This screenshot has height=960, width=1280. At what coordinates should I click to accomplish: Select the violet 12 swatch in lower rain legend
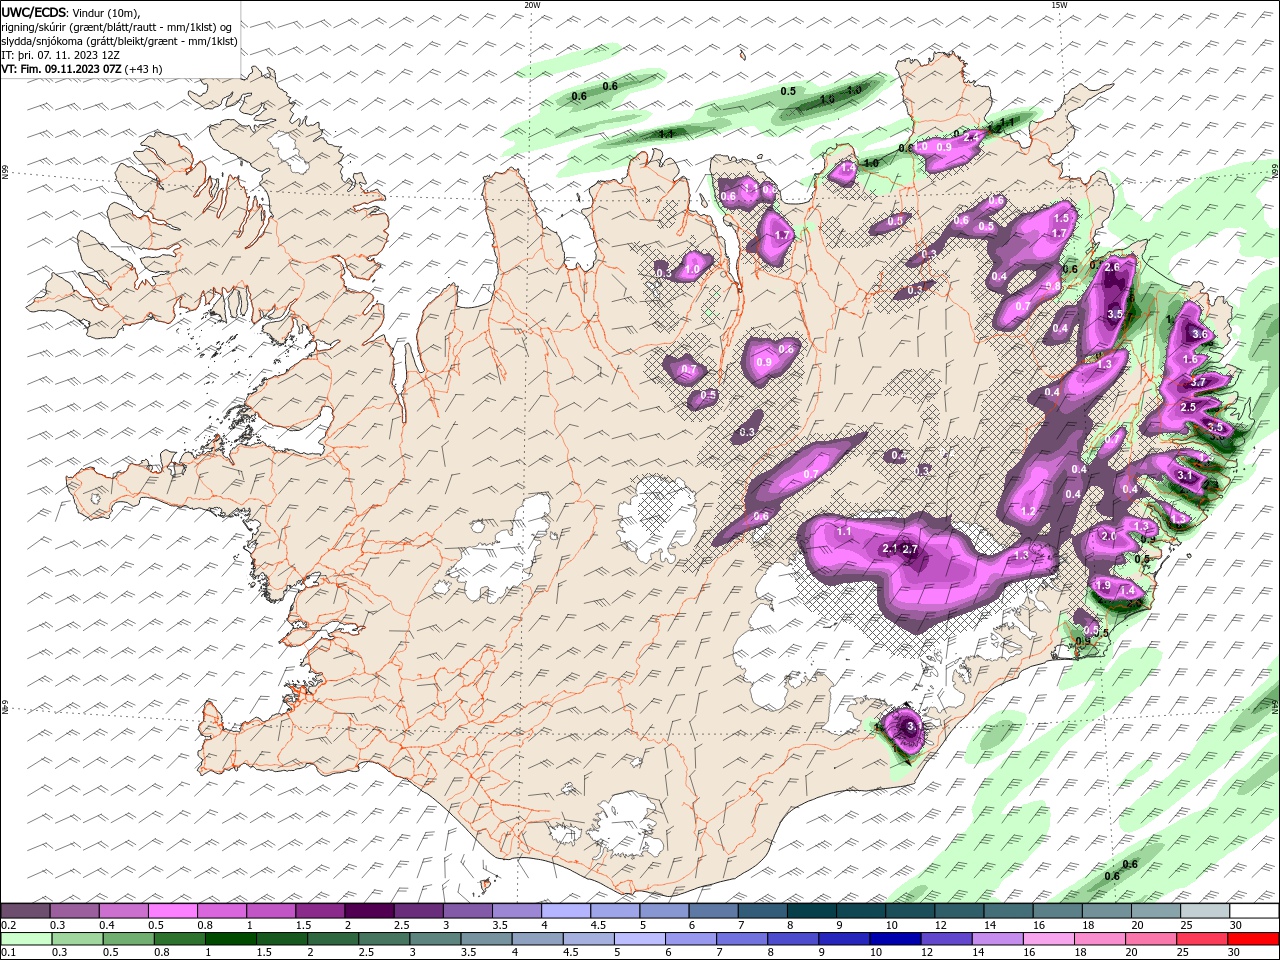tap(946, 939)
